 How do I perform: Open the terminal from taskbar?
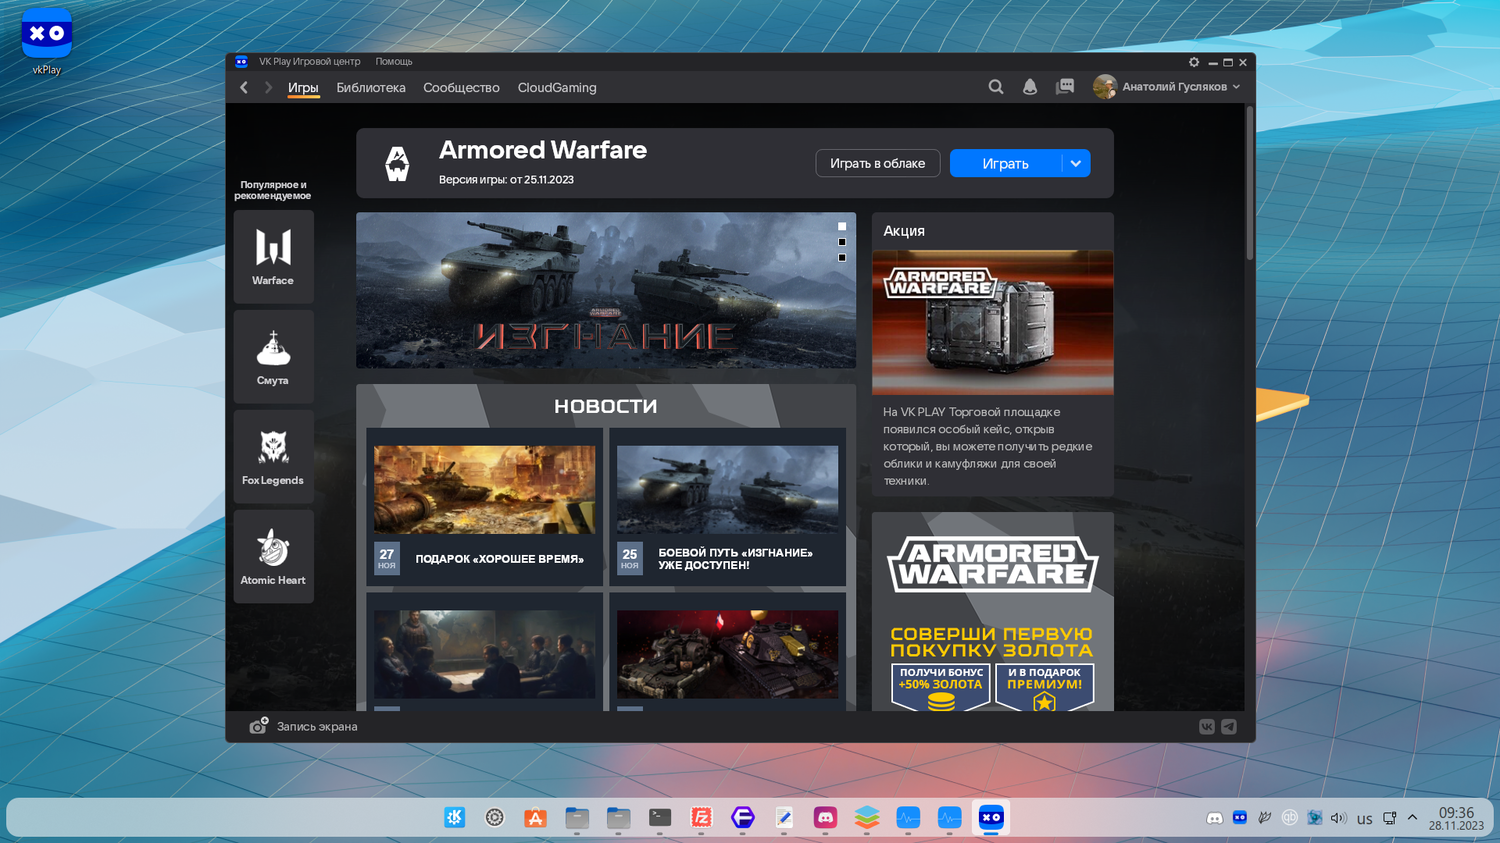coord(660,818)
